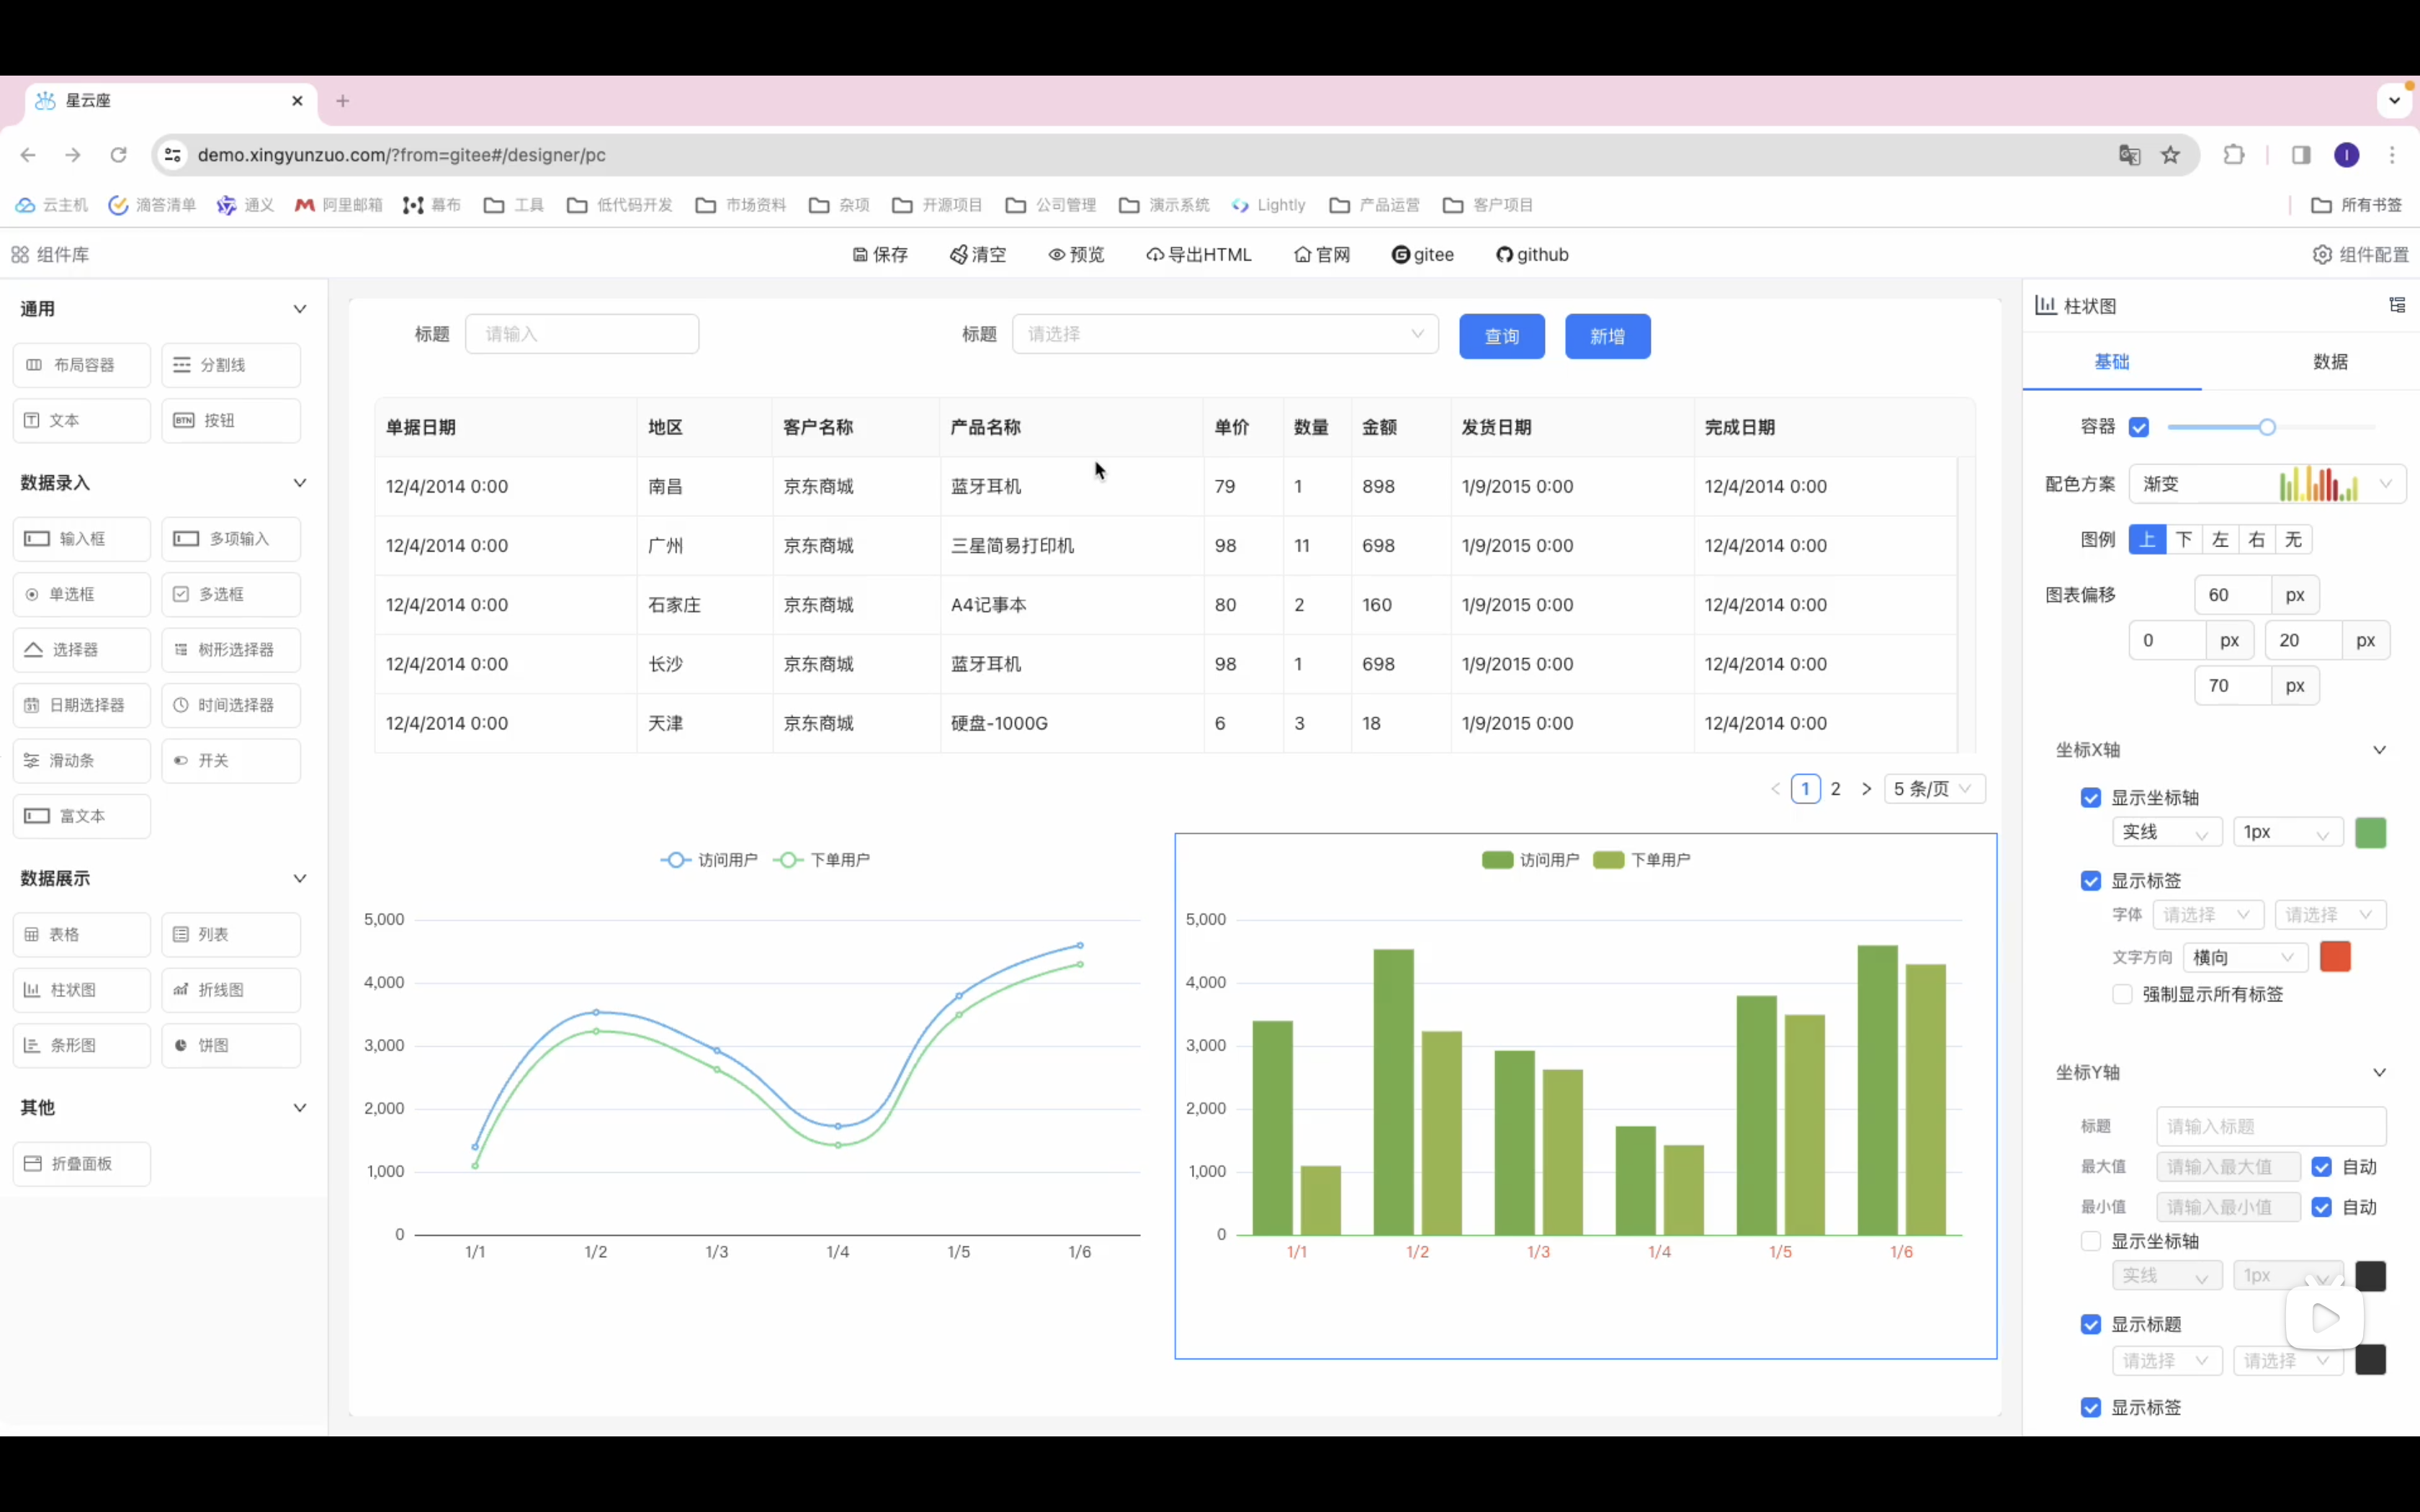Select the 布局容器 layout container component
The image size is (2420, 1512).
pyautogui.click(x=81, y=365)
